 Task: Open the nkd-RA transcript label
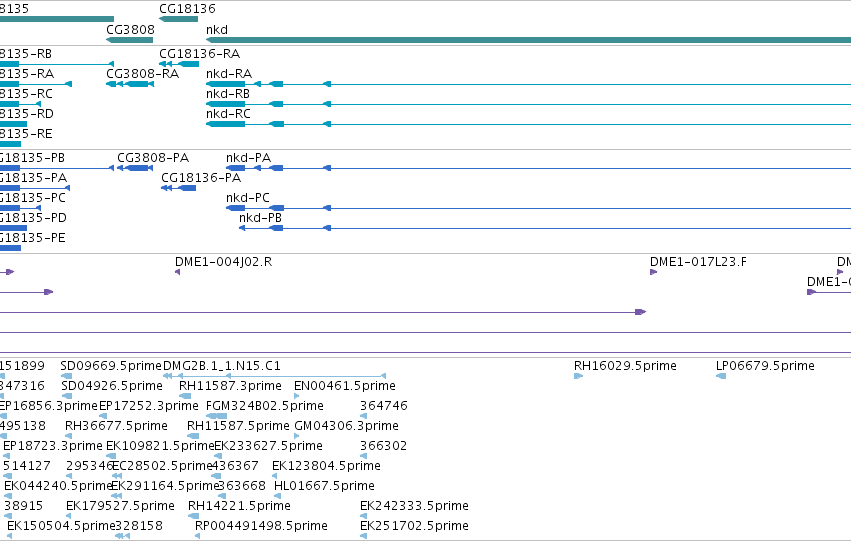[228, 74]
